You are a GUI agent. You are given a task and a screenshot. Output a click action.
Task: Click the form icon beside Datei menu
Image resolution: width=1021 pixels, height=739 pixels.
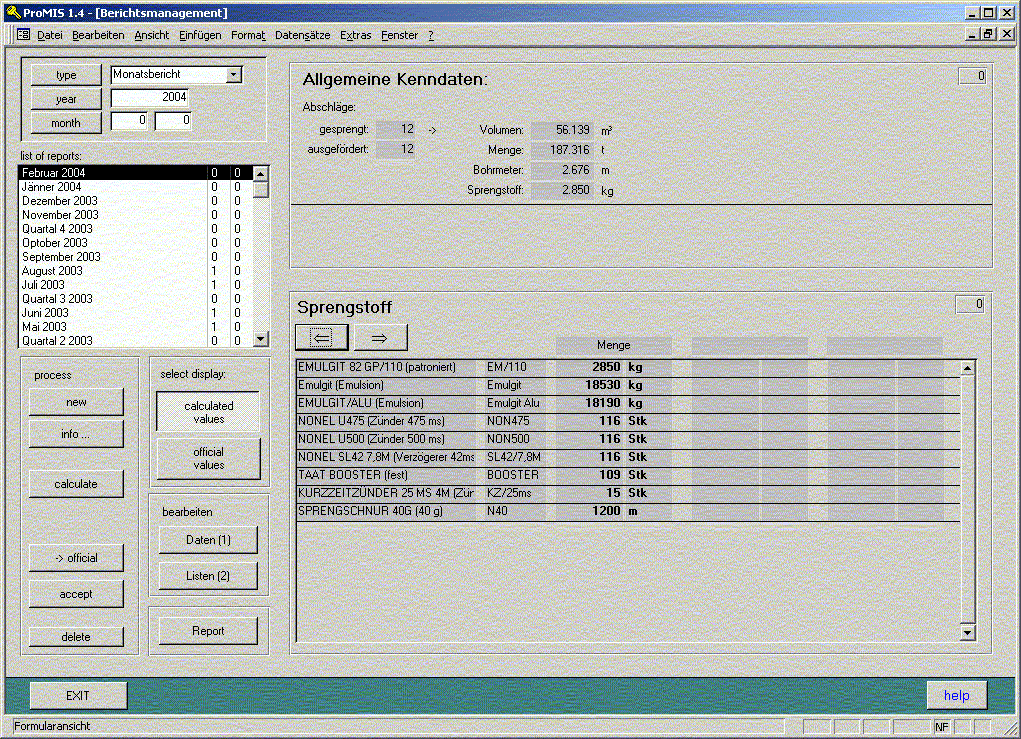[x=23, y=35]
